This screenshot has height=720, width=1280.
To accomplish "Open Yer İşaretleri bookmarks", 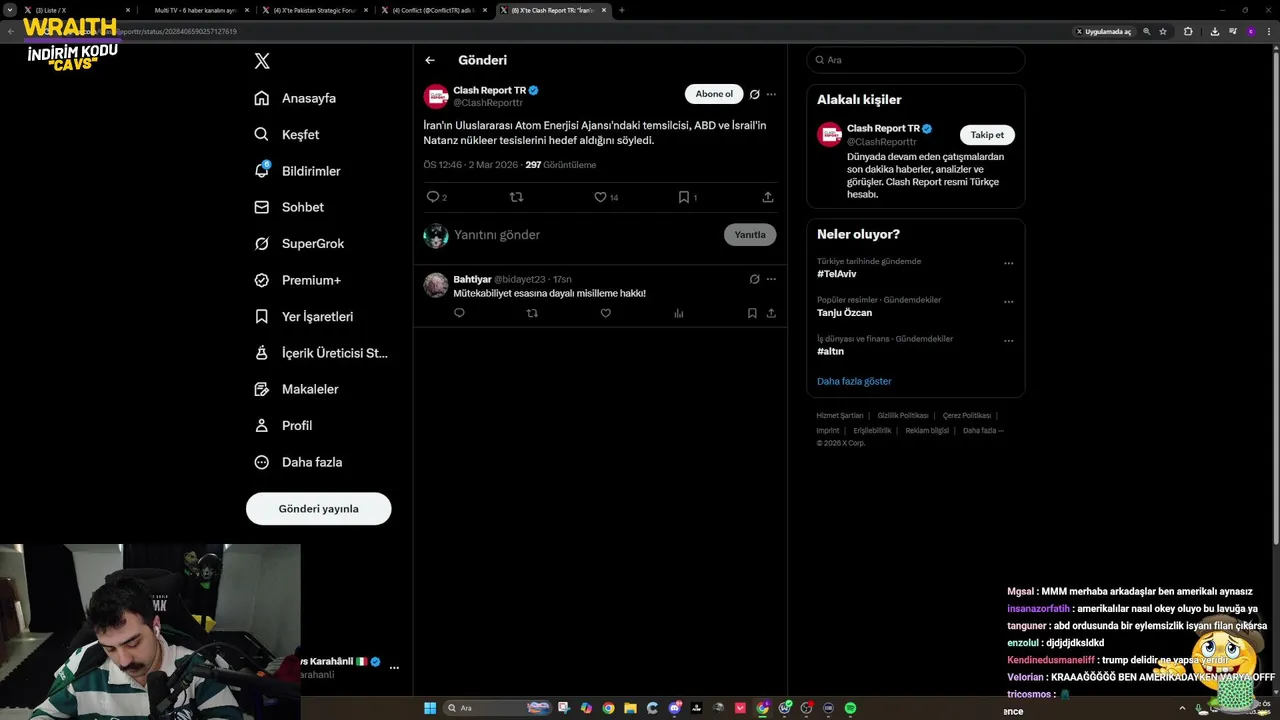I will tap(304, 316).
